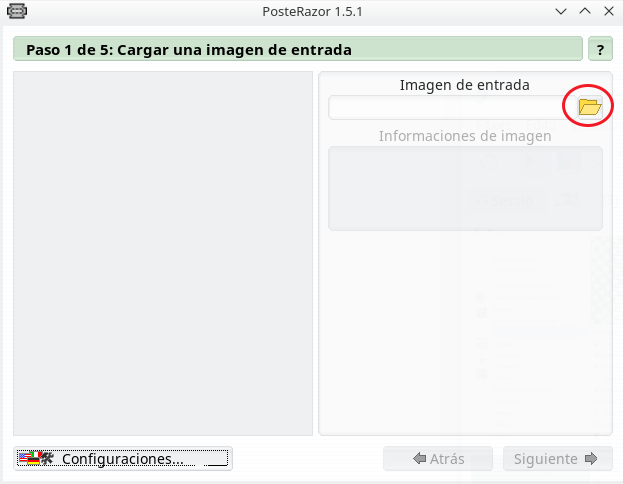
Task: Click the question mark help button
Action: click(x=600, y=49)
